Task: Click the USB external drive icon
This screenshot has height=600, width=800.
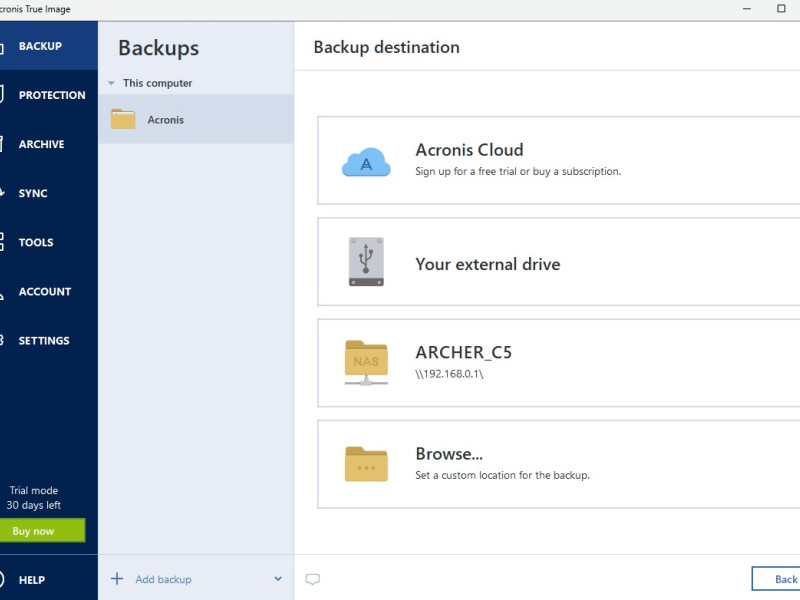Action: (x=366, y=262)
